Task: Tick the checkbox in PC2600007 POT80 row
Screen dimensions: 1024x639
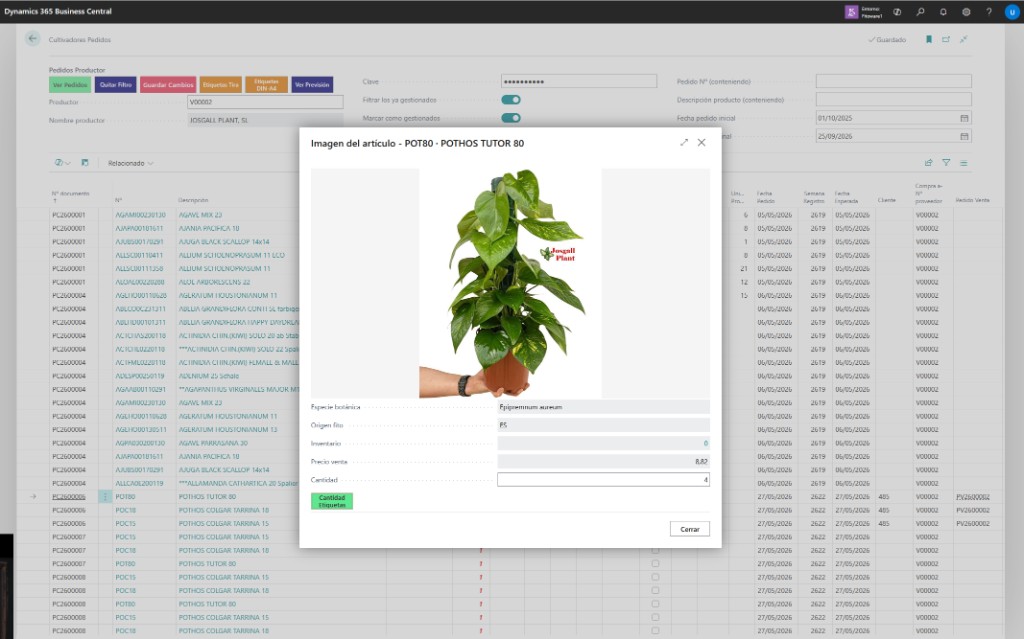Action: [655, 564]
